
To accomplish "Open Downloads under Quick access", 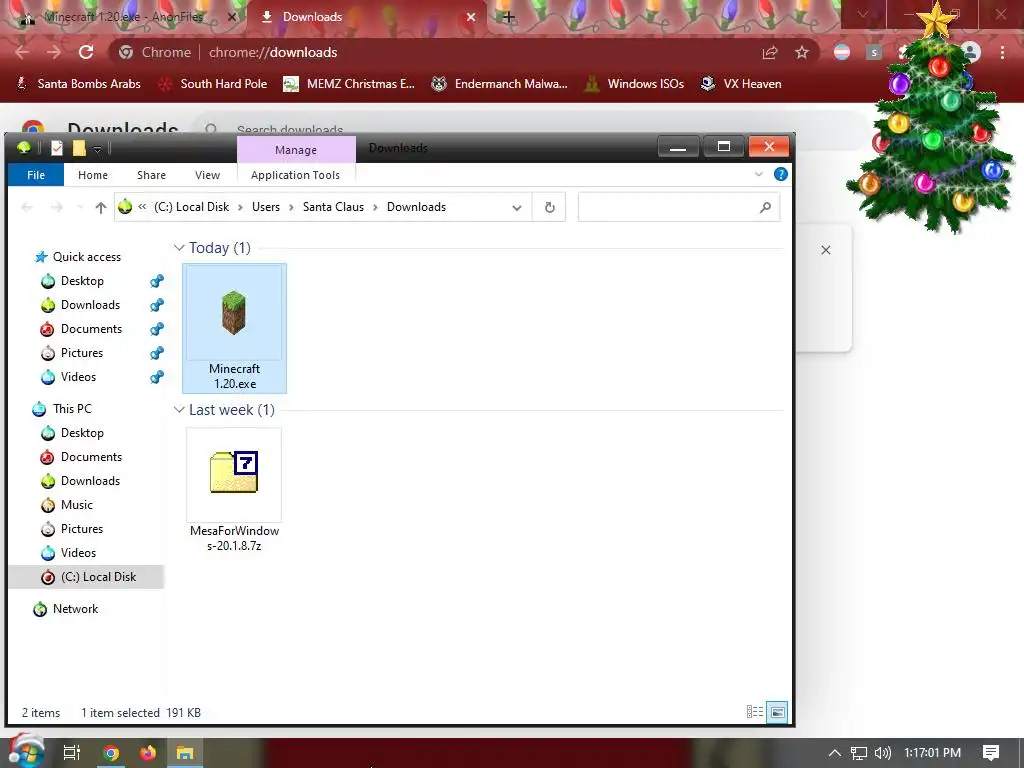I will pyautogui.click(x=90, y=305).
